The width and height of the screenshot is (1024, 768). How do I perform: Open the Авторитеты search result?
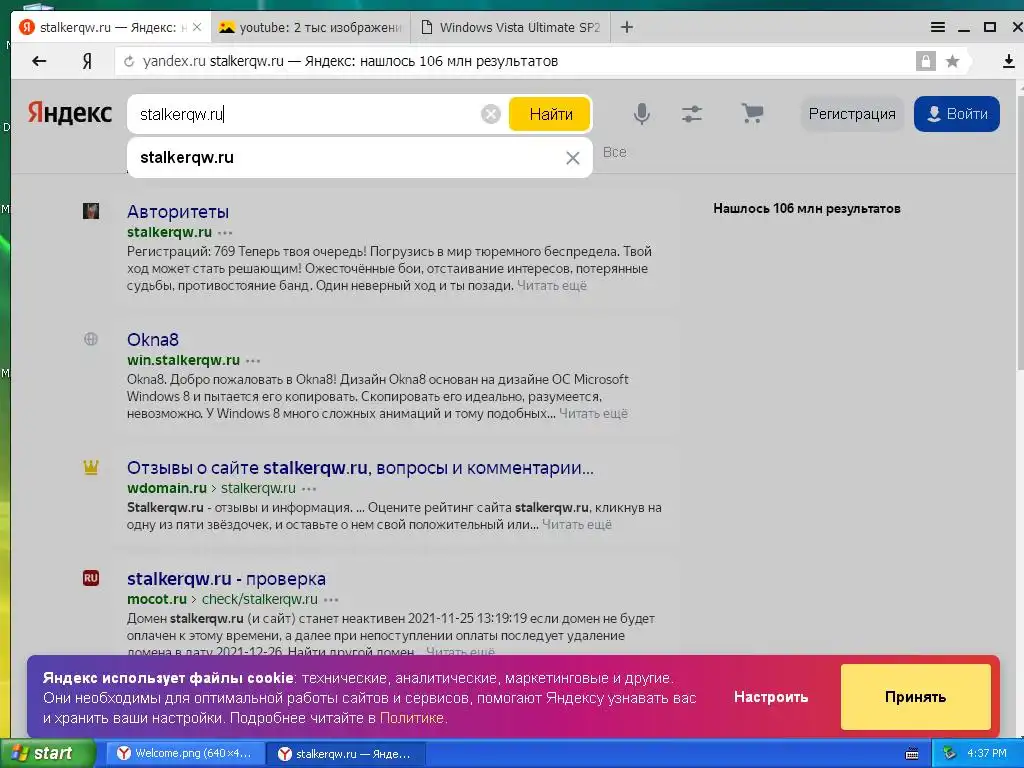178,212
